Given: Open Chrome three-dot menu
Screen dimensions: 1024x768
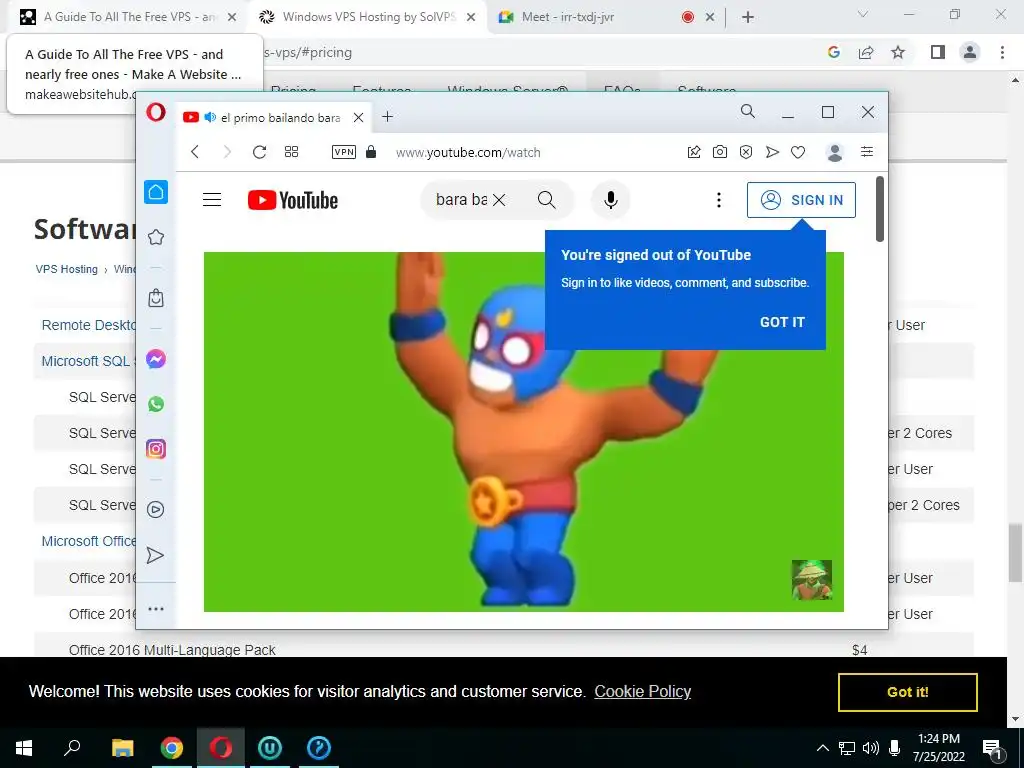Looking at the screenshot, I should pyautogui.click(x=1002, y=52).
